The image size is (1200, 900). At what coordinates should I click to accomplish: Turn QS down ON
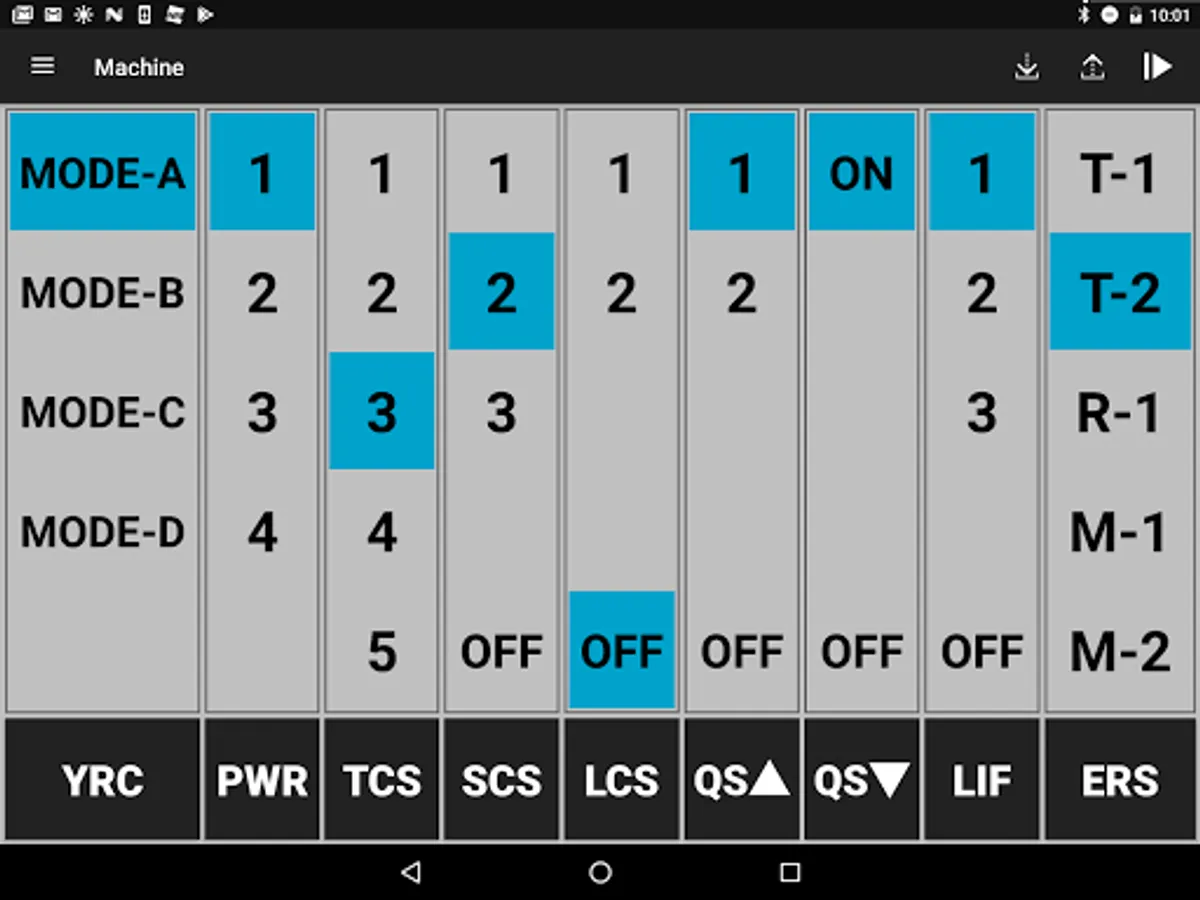point(861,173)
